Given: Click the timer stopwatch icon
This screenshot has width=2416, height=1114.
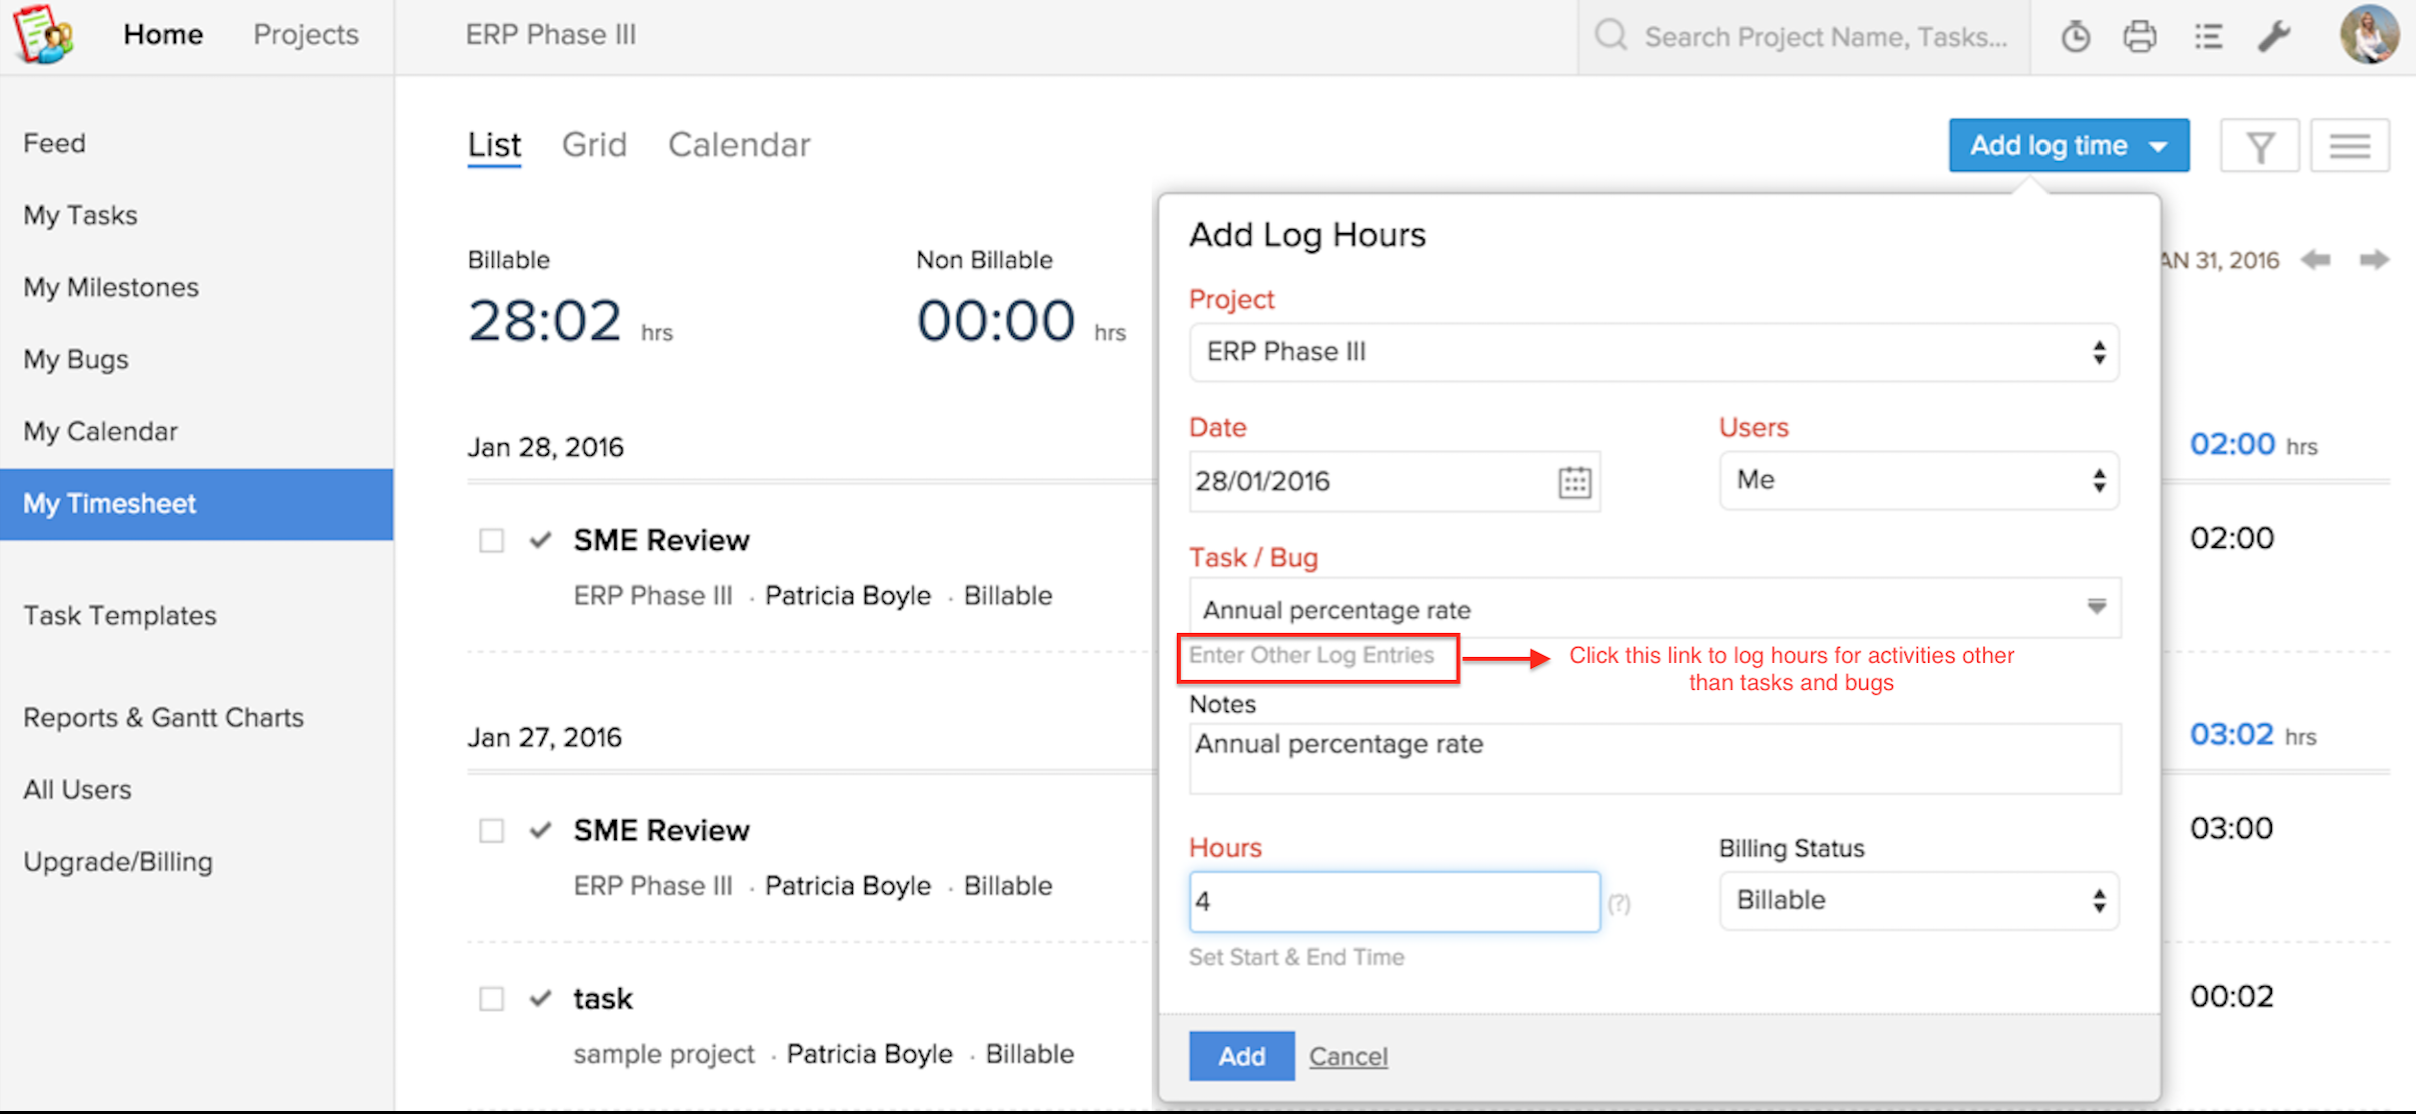Looking at the screenshot, I should [2076, 37].
